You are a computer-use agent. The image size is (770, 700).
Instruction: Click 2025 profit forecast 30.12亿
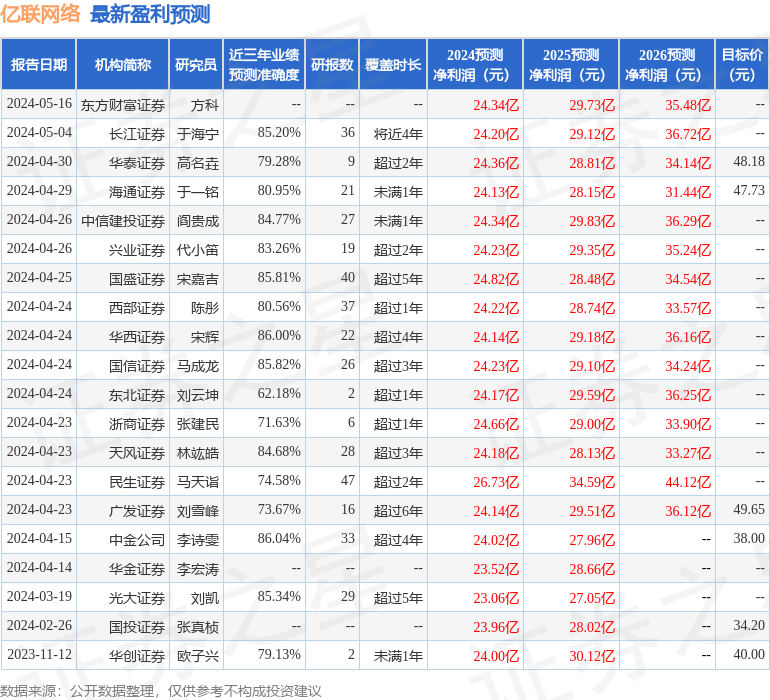[592, 656]
